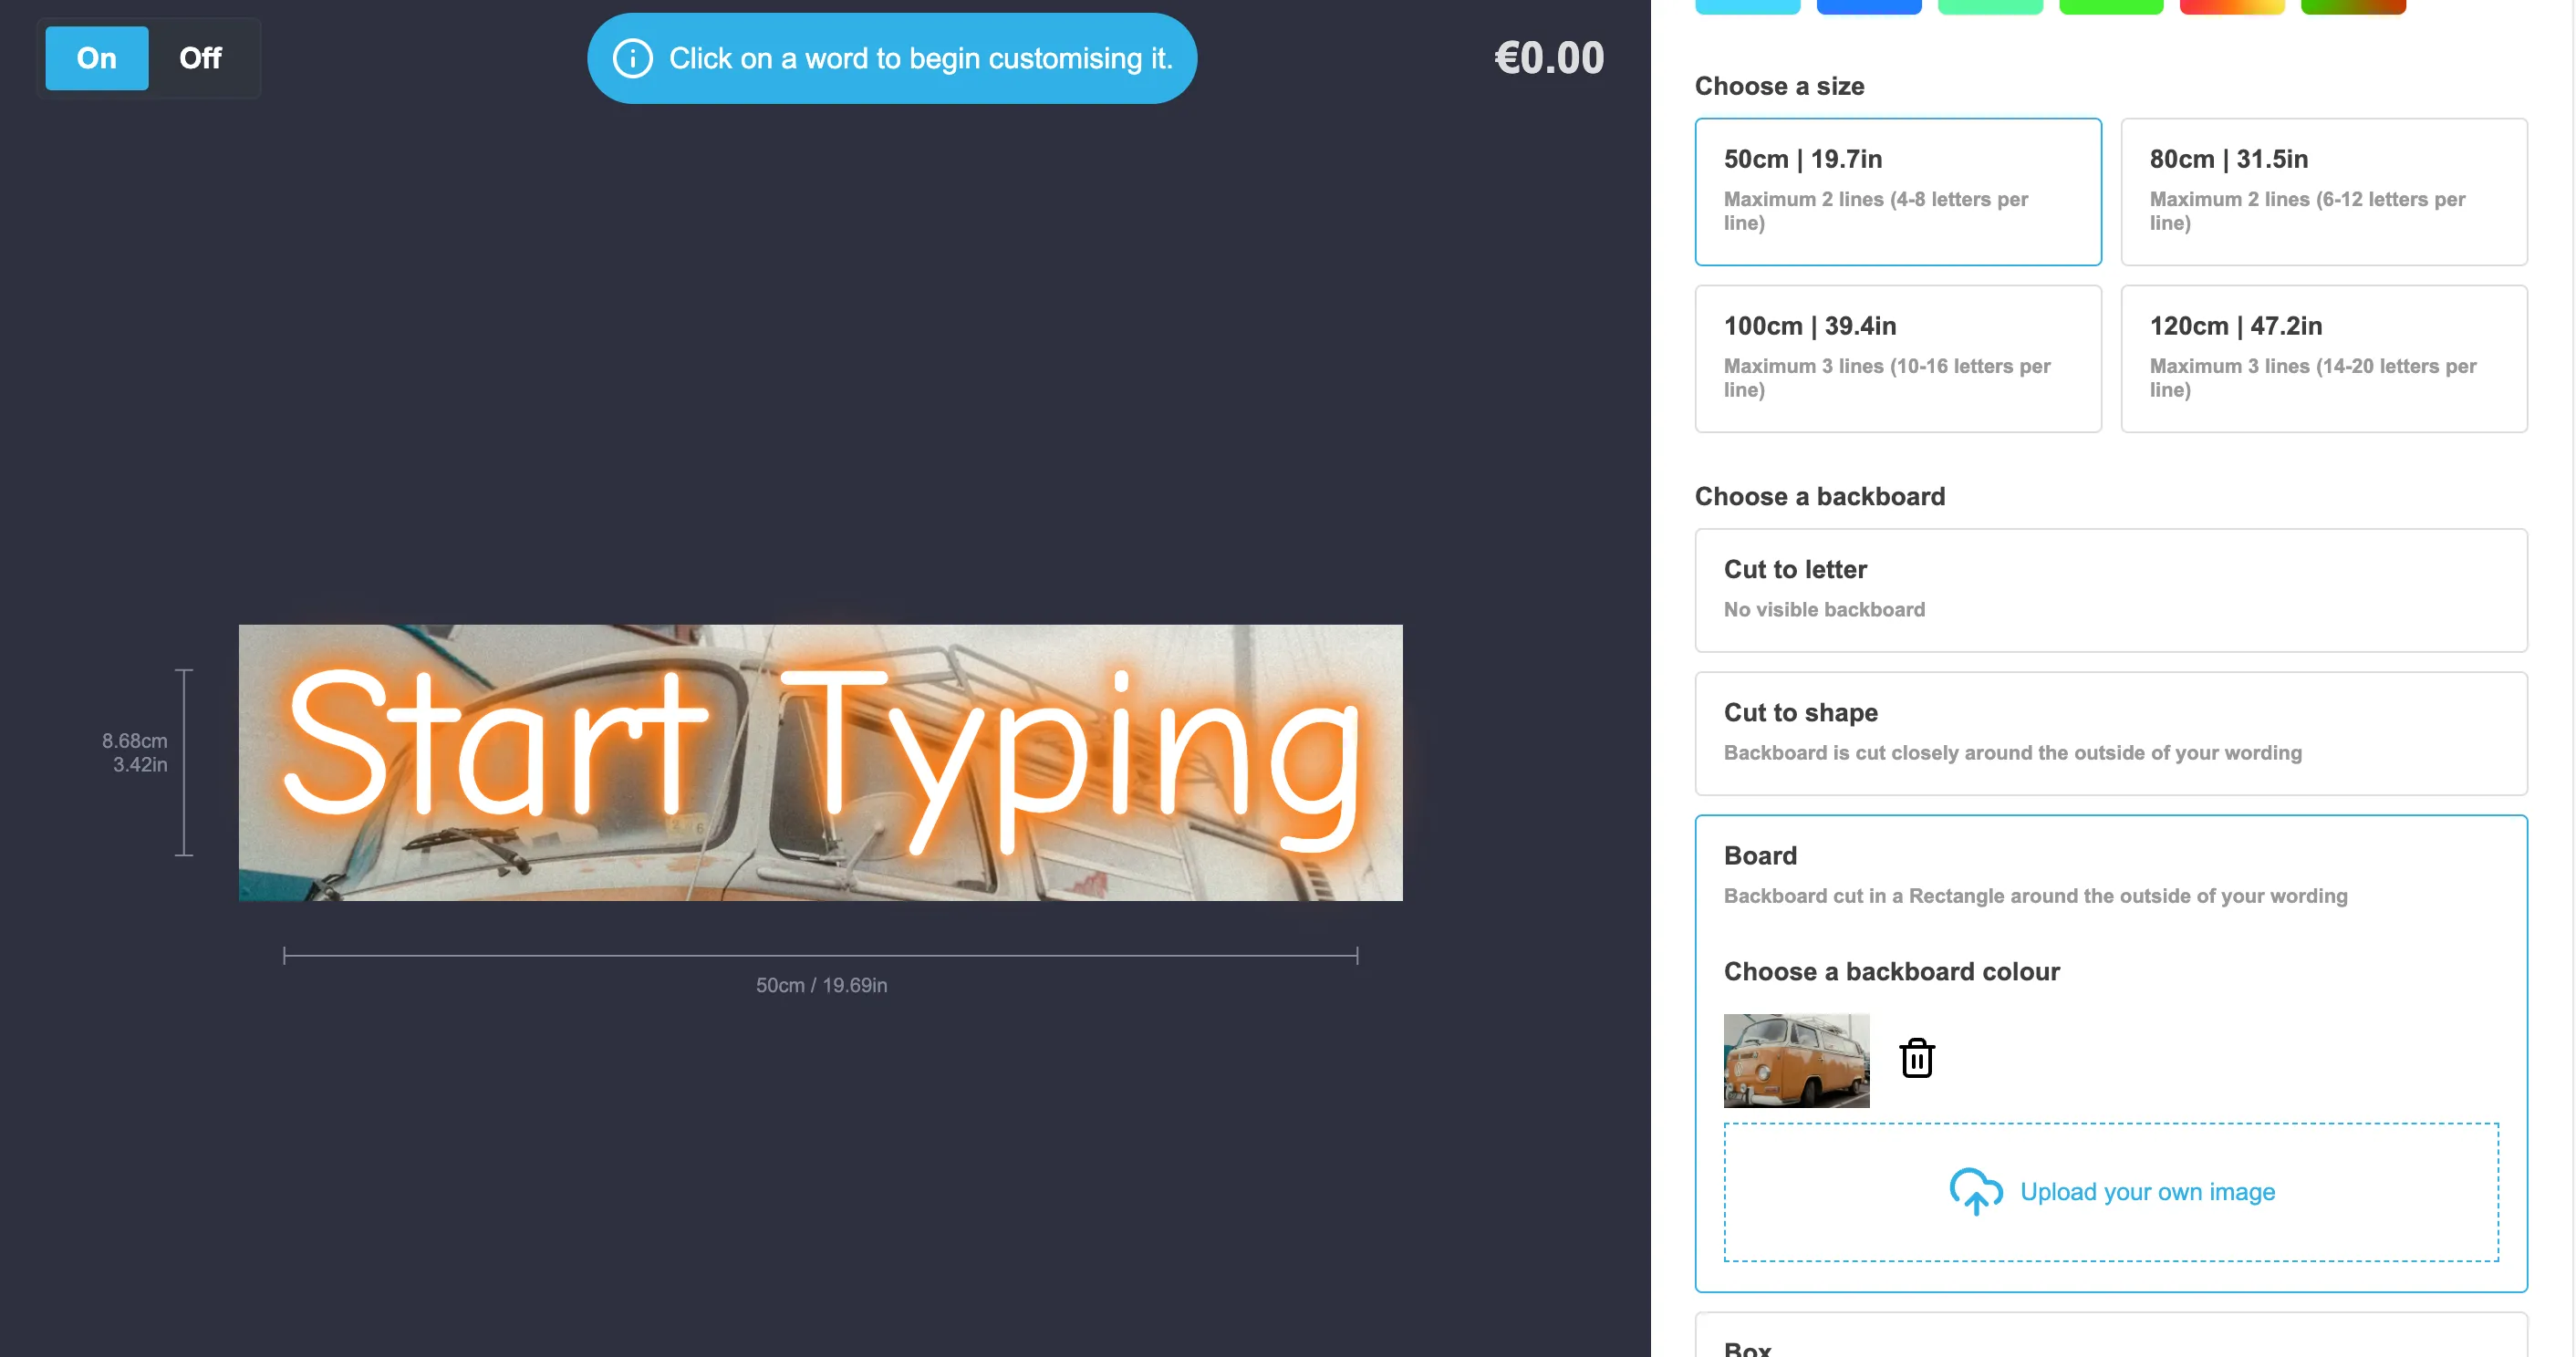Pick the blue neon colour swatch
The height and width of the screenshot is (1357, 2576).
pos(1869,5)
